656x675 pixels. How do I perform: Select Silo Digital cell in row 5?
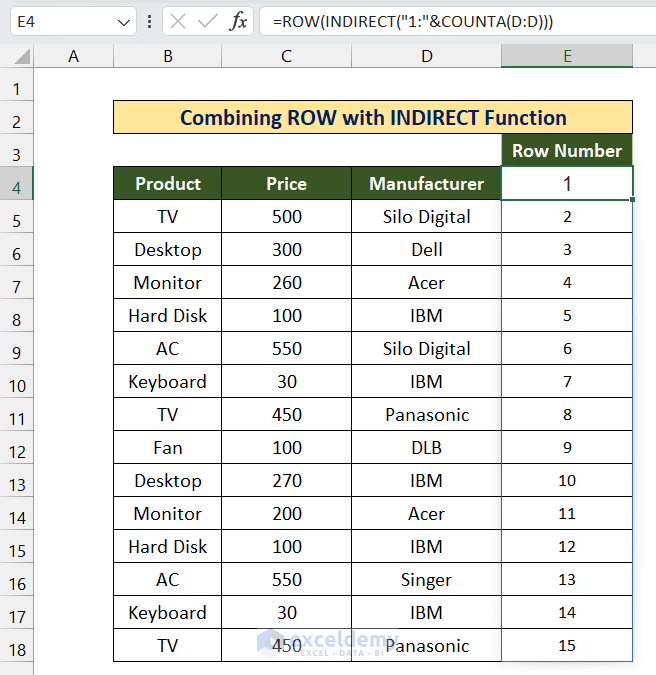(427, 217)
